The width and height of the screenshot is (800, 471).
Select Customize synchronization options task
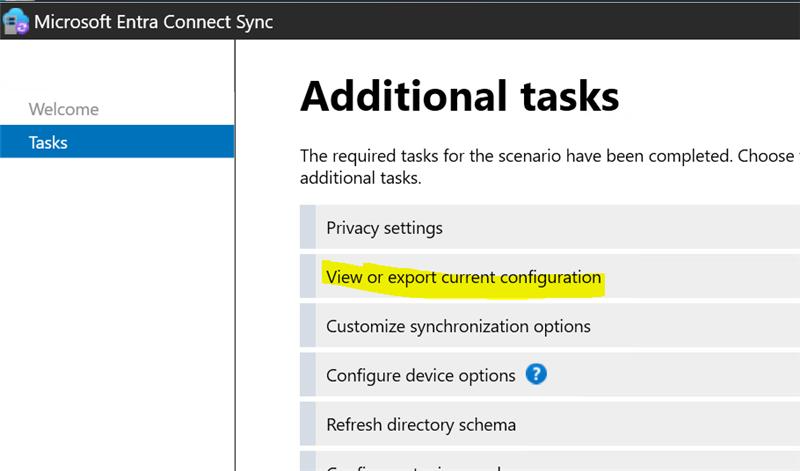tap(458, 326)
